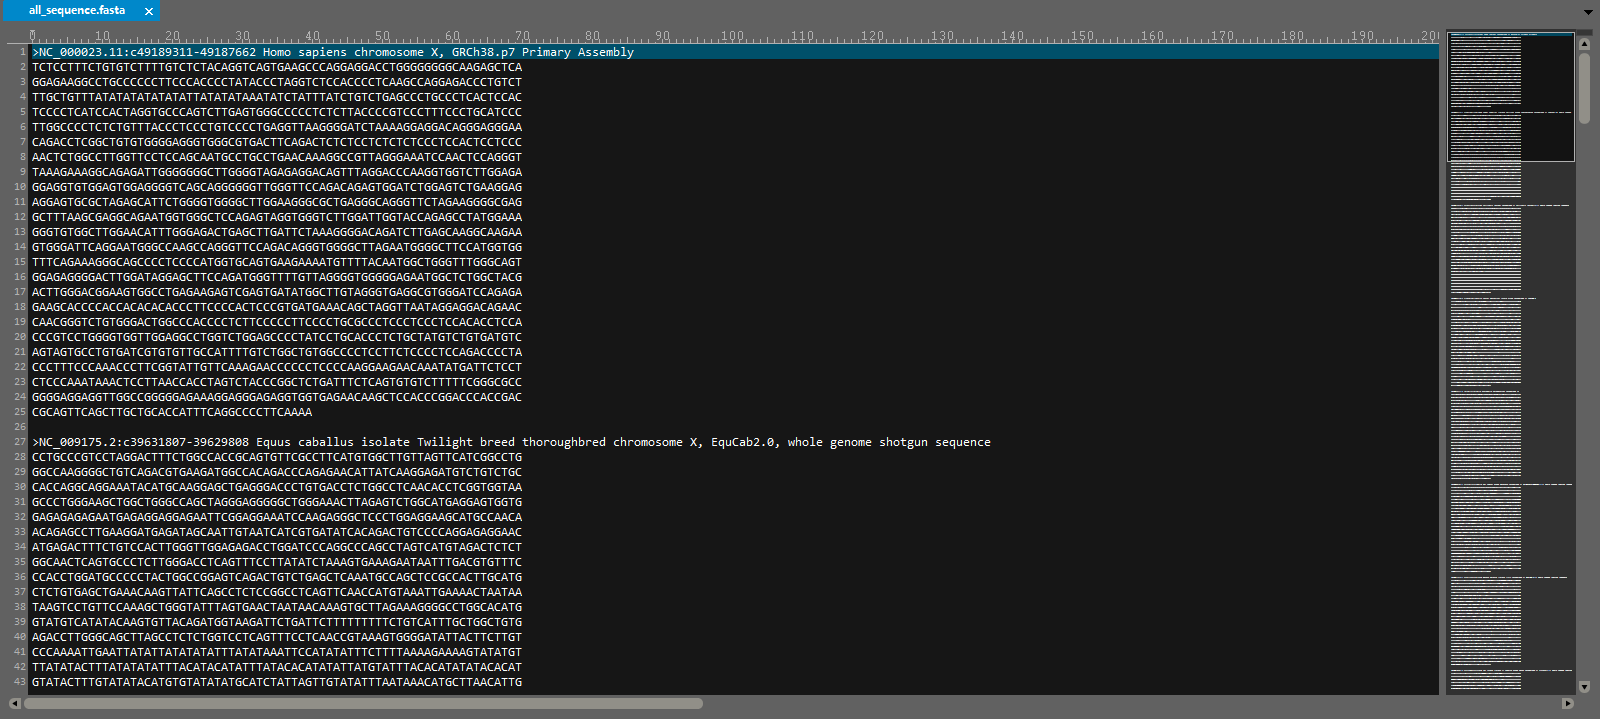Click sequence line starting TAAAGAAAGGCAGAGATTGG
The height and width of the screenshot is (719, 1600).
tap(277, 172)
